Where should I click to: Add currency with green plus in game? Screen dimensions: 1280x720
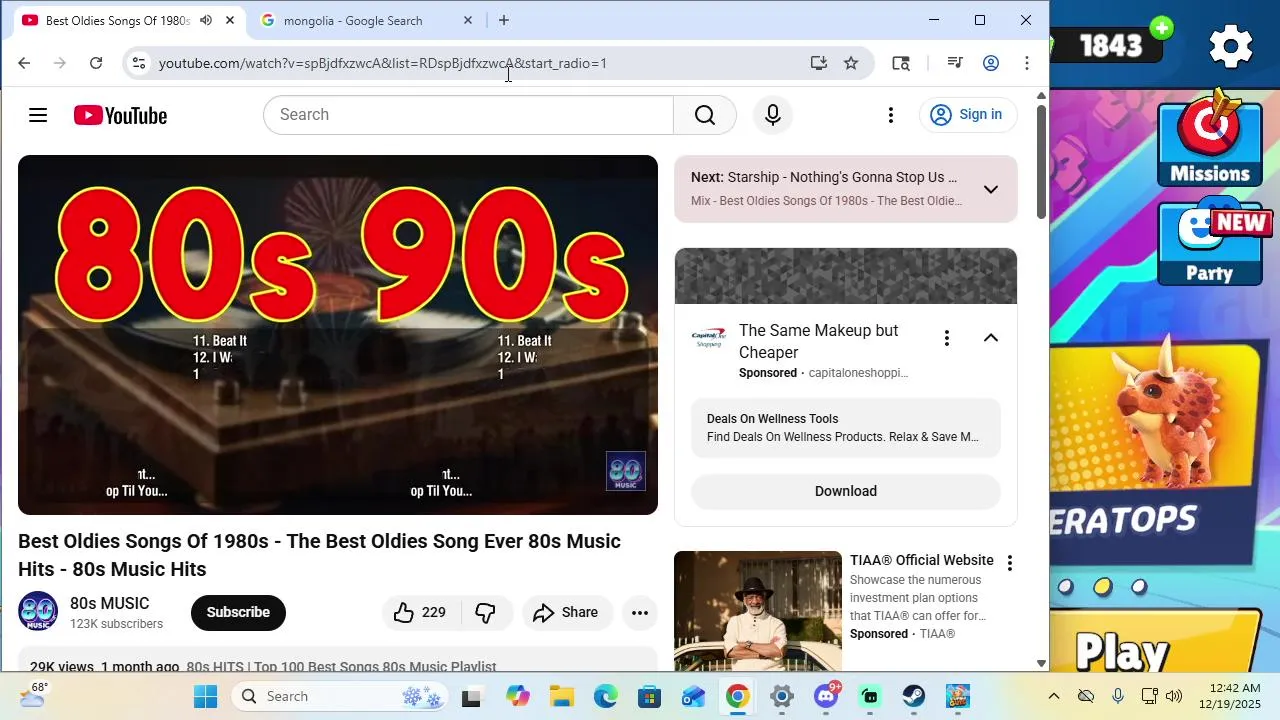[x=1161, y=28]
